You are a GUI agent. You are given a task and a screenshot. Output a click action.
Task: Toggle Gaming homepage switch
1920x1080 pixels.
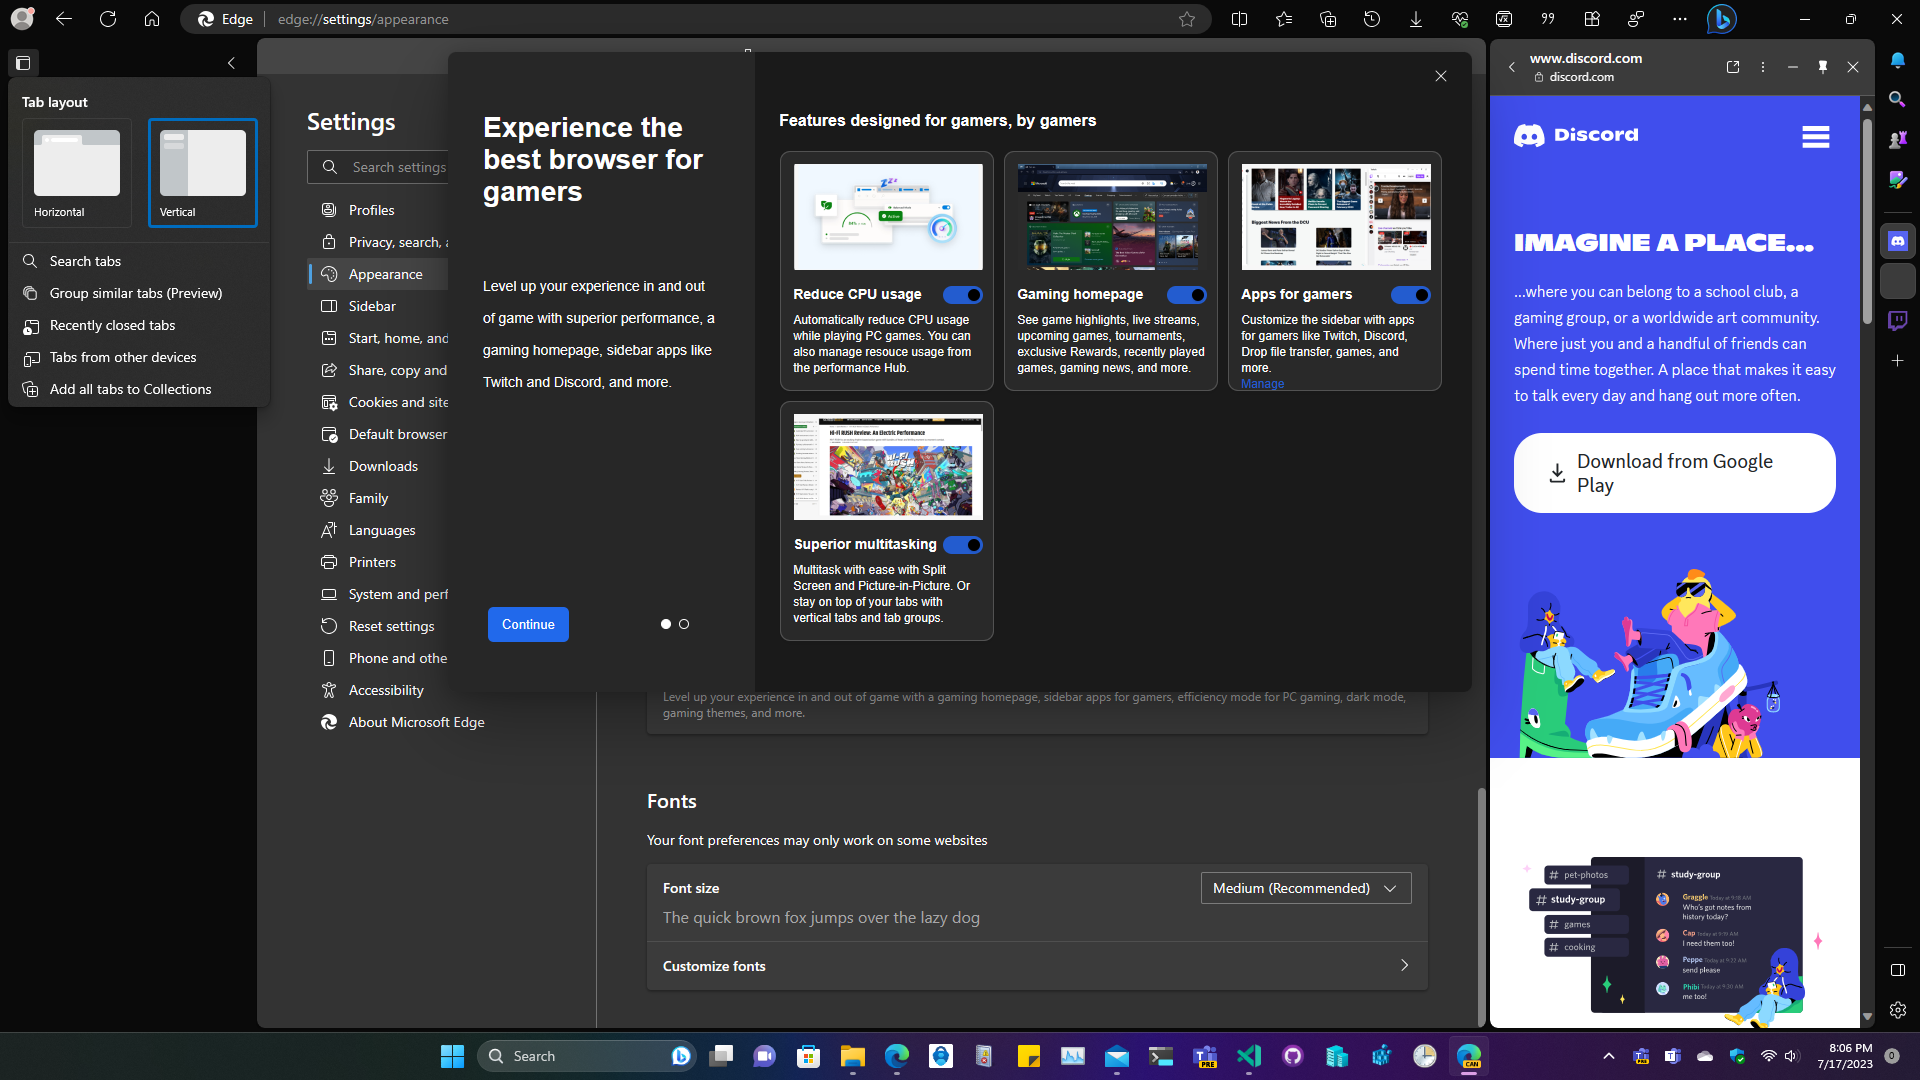point(1186,295)
